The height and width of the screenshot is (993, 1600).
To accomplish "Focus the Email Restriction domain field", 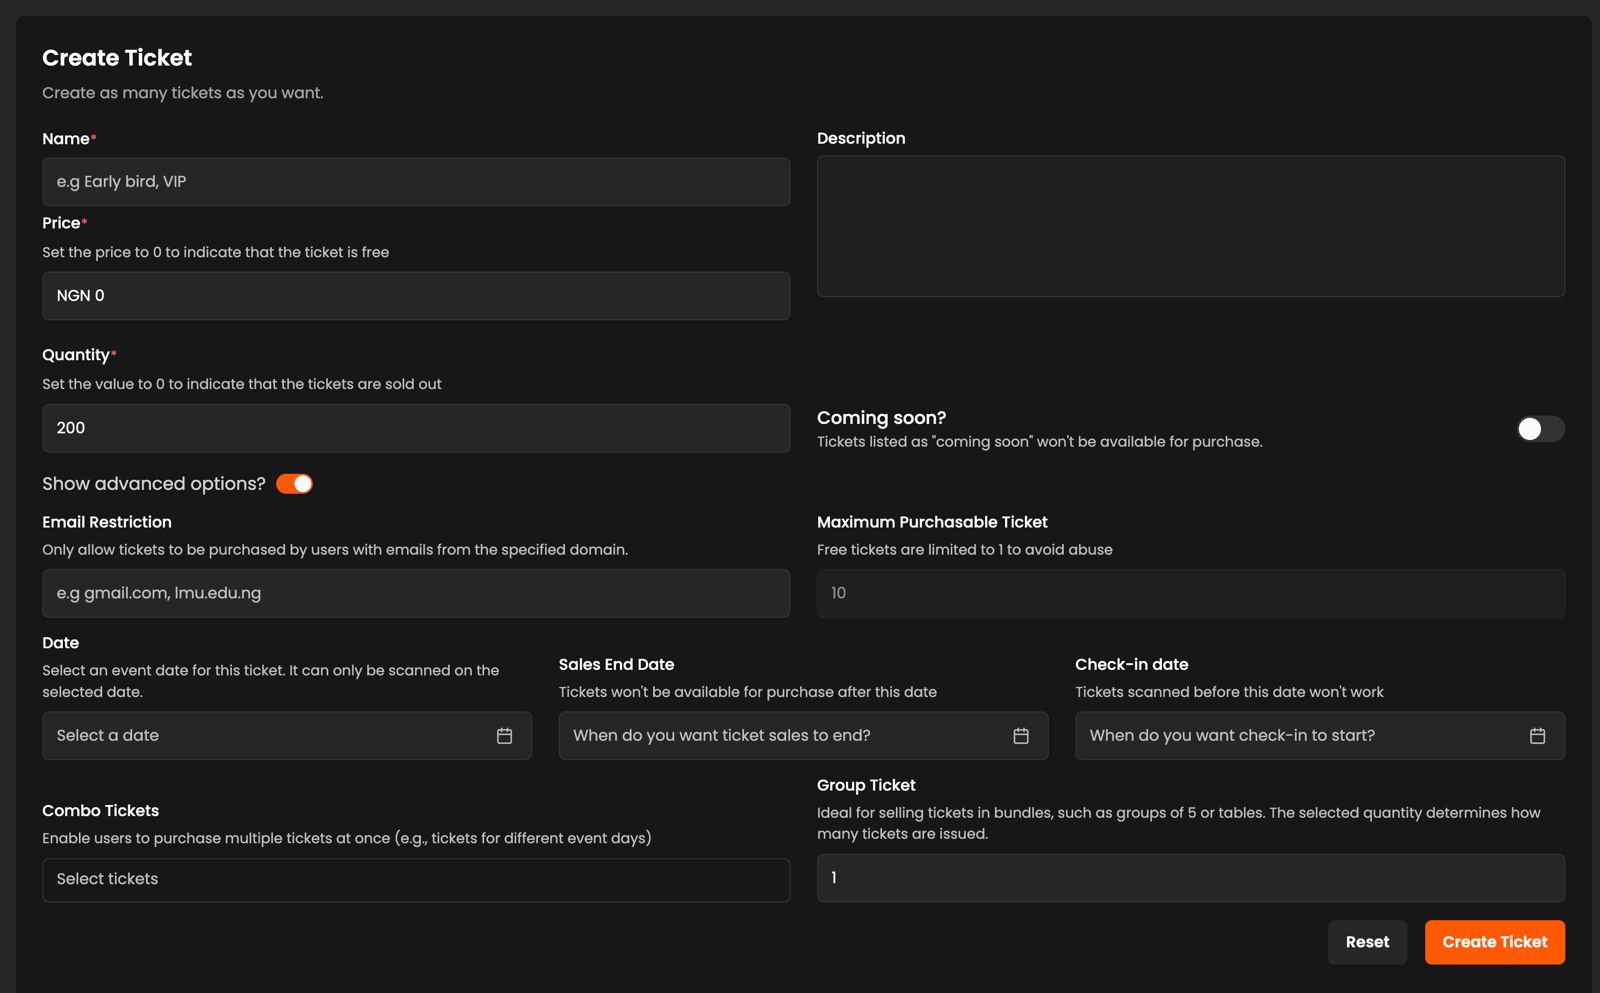I will pyautogui.click(x=415, y=593).
